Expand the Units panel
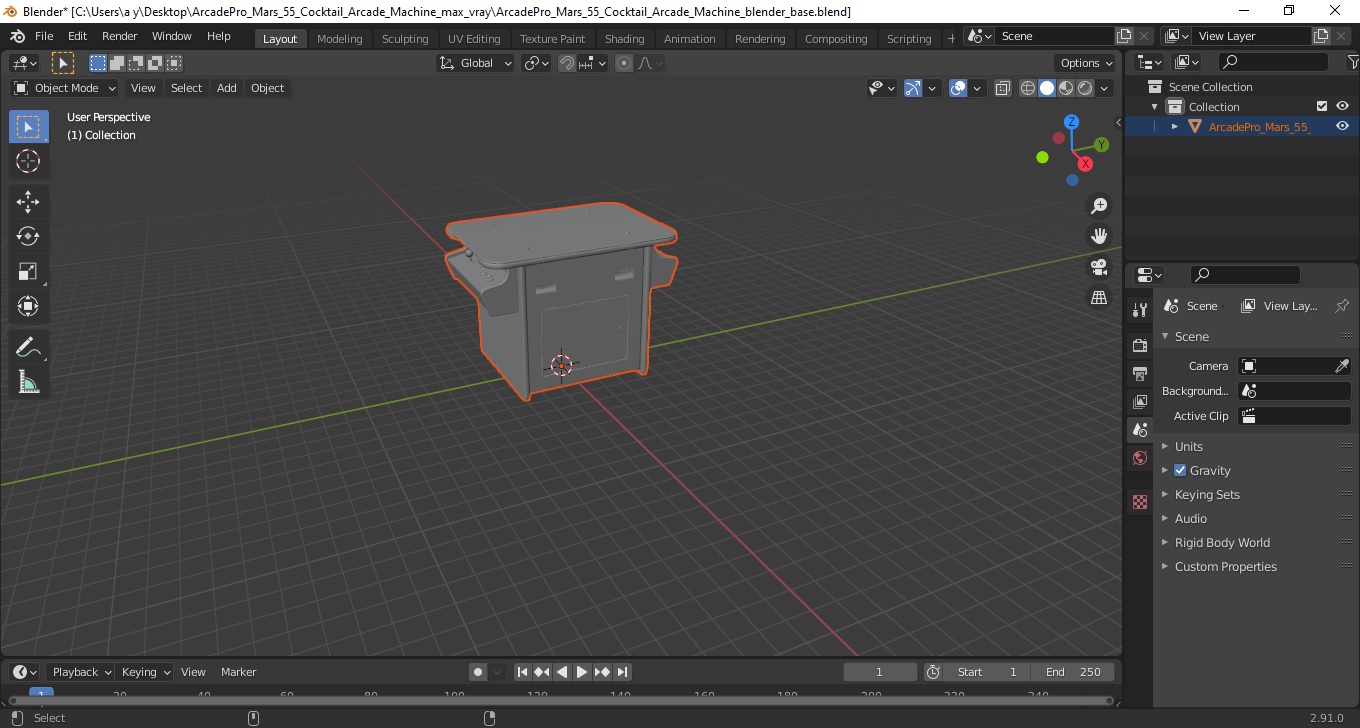Screen dimensions: 1360x728 [x=1188, y=446]
